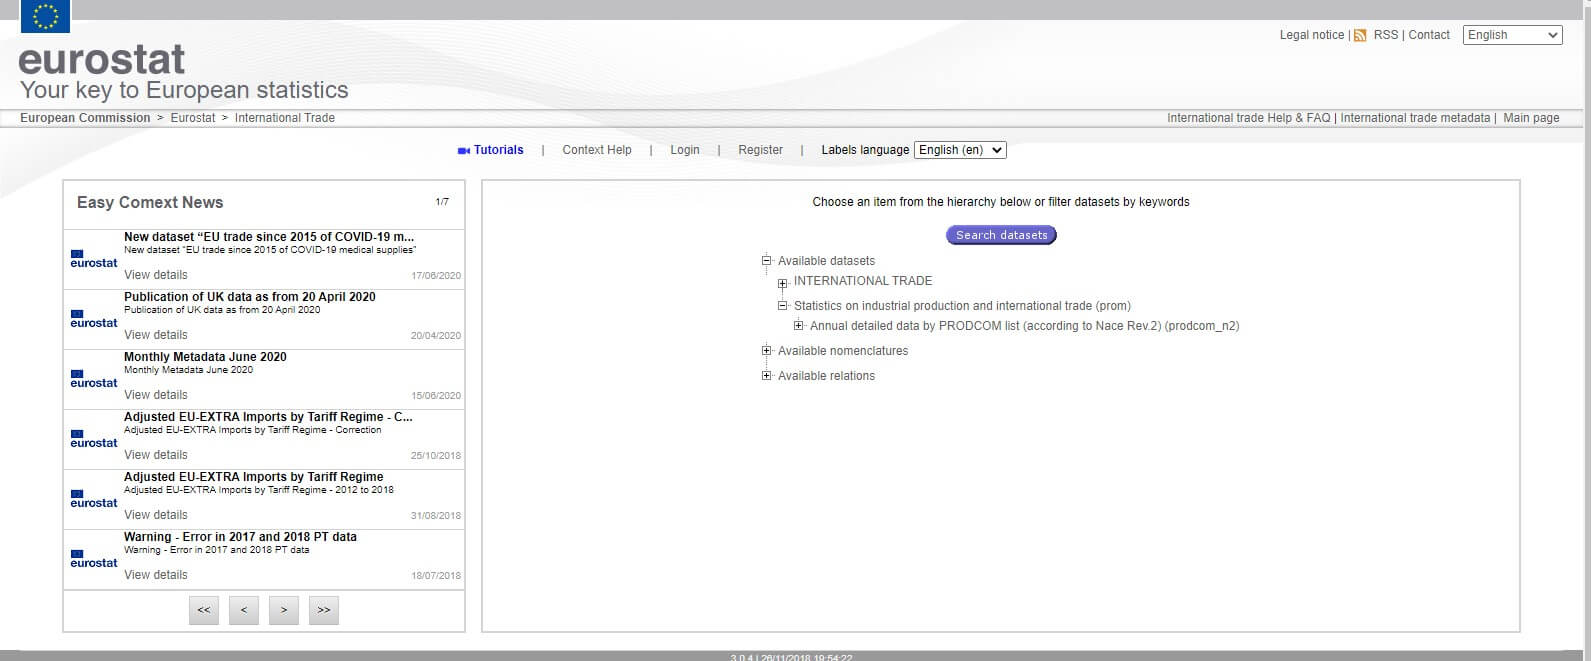This screenshot has height=661, width=1591.
Task: Click the Register link
Action: click(761, 150)
